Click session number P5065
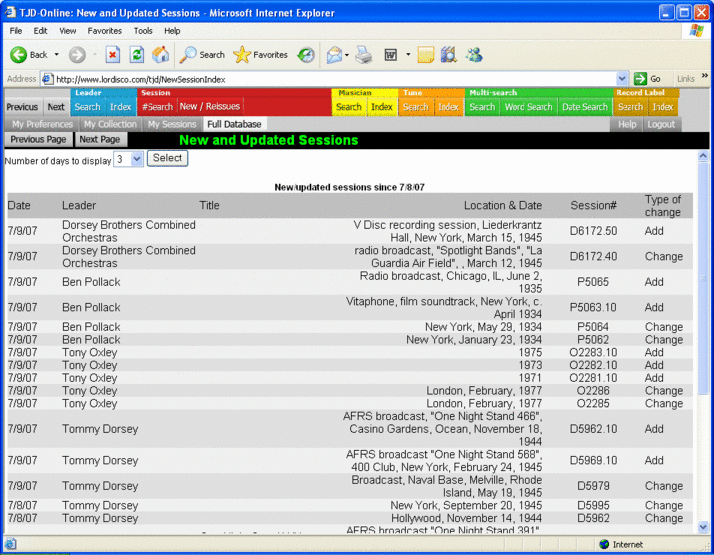 click(x=593, y=282)
